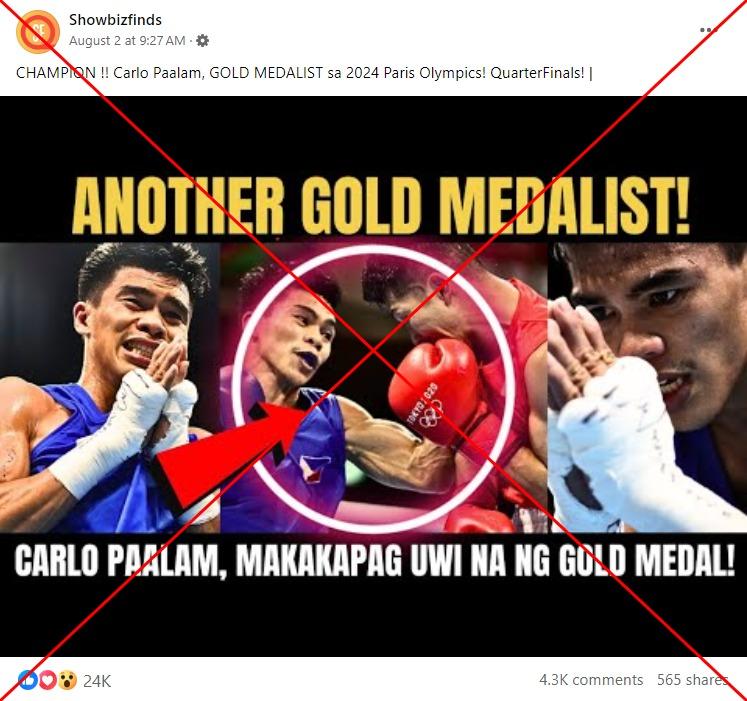The image size is (747, 701).
Task: Open the 4.3K comments link
Action: tap(591, 680)
